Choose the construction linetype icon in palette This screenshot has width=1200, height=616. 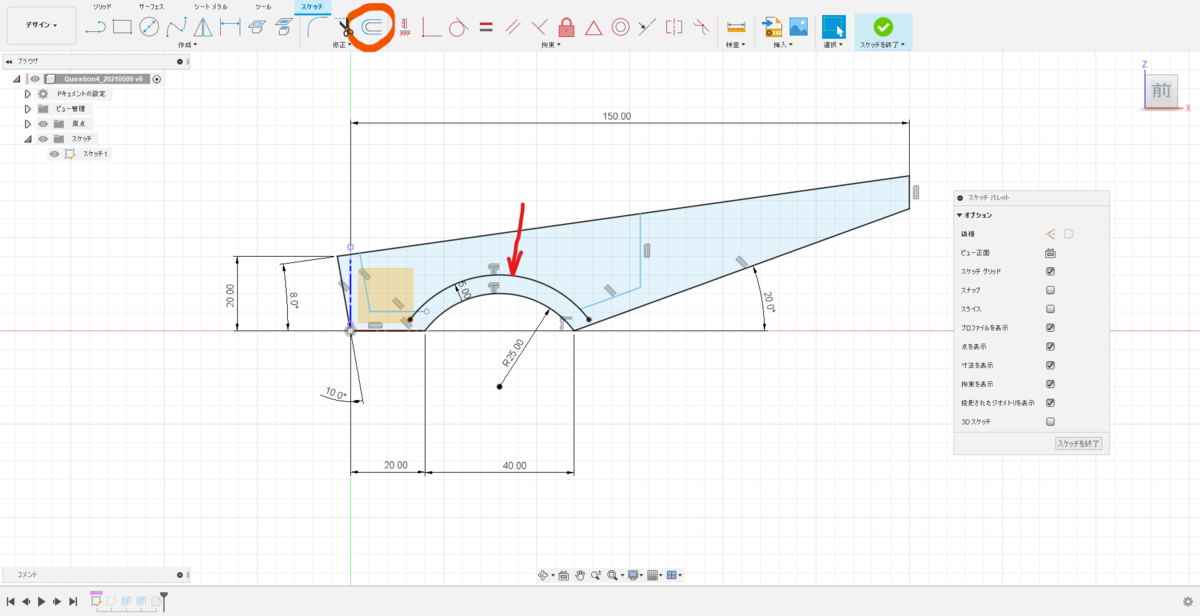point(1051,234)
